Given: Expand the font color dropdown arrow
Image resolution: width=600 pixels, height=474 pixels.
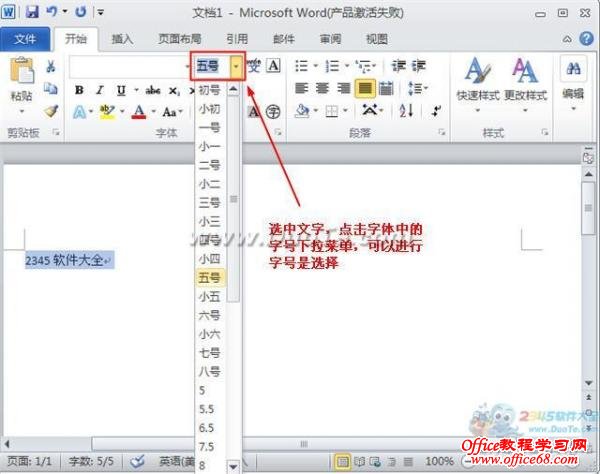Looking at the screenshot, I should point(153,112).
